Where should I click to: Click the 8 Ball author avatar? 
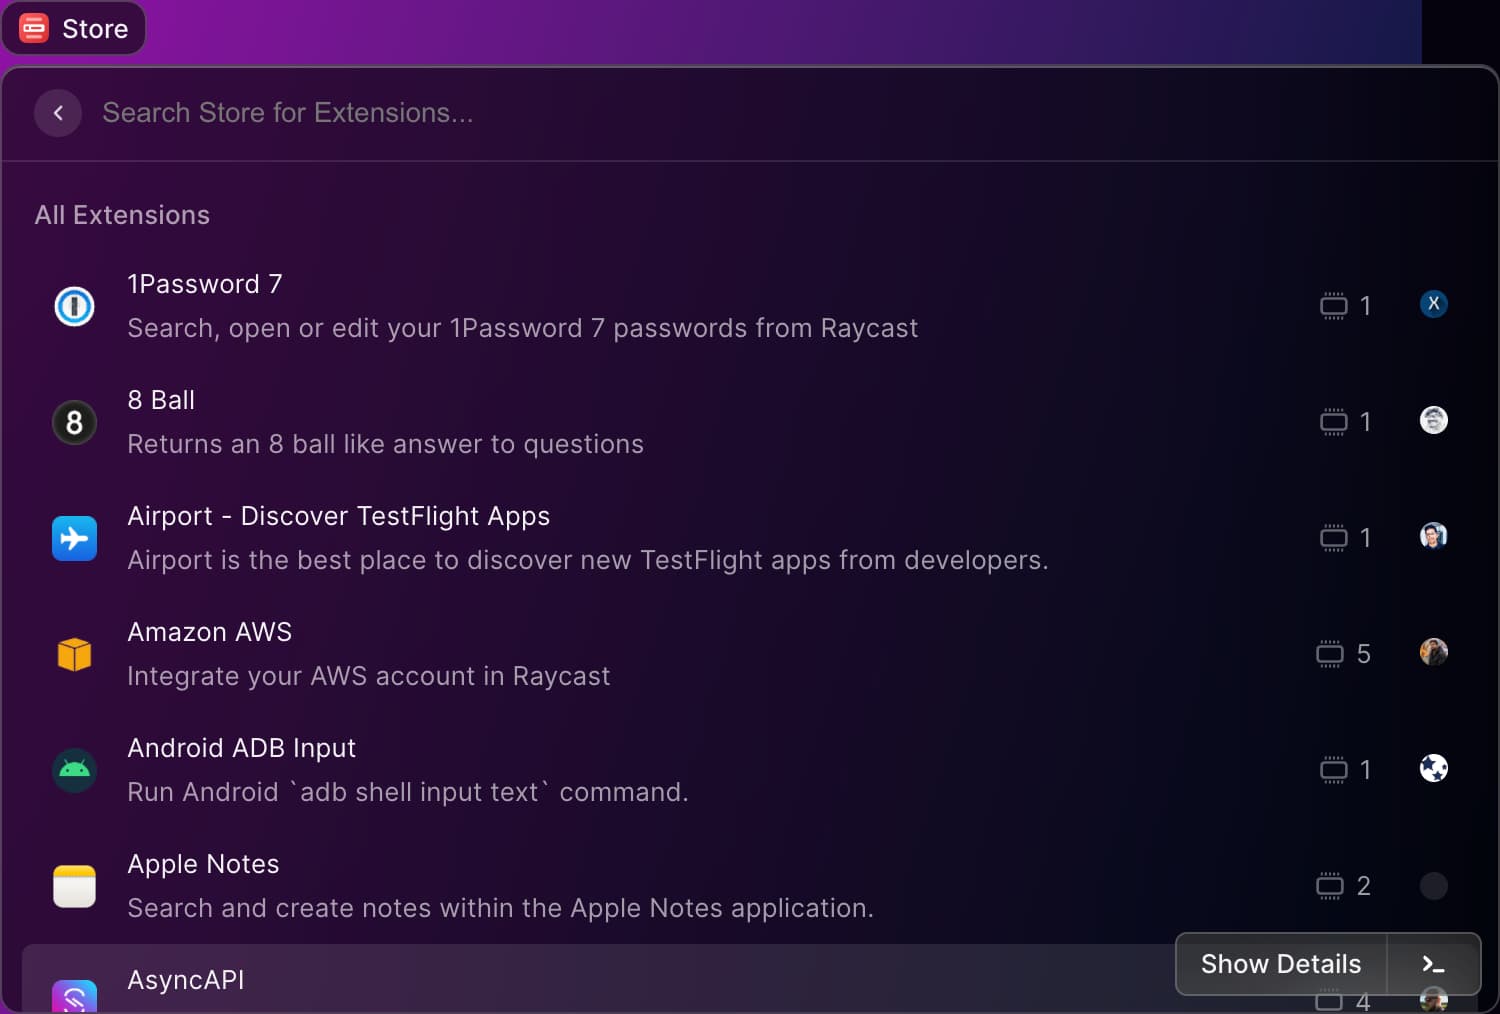[1433, 420]
